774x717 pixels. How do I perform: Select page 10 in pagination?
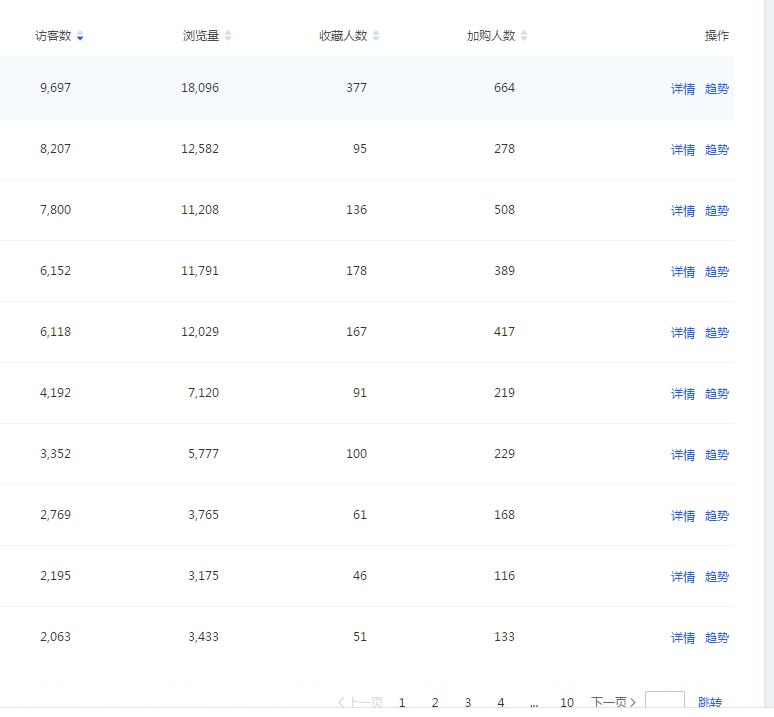point(567,703)
